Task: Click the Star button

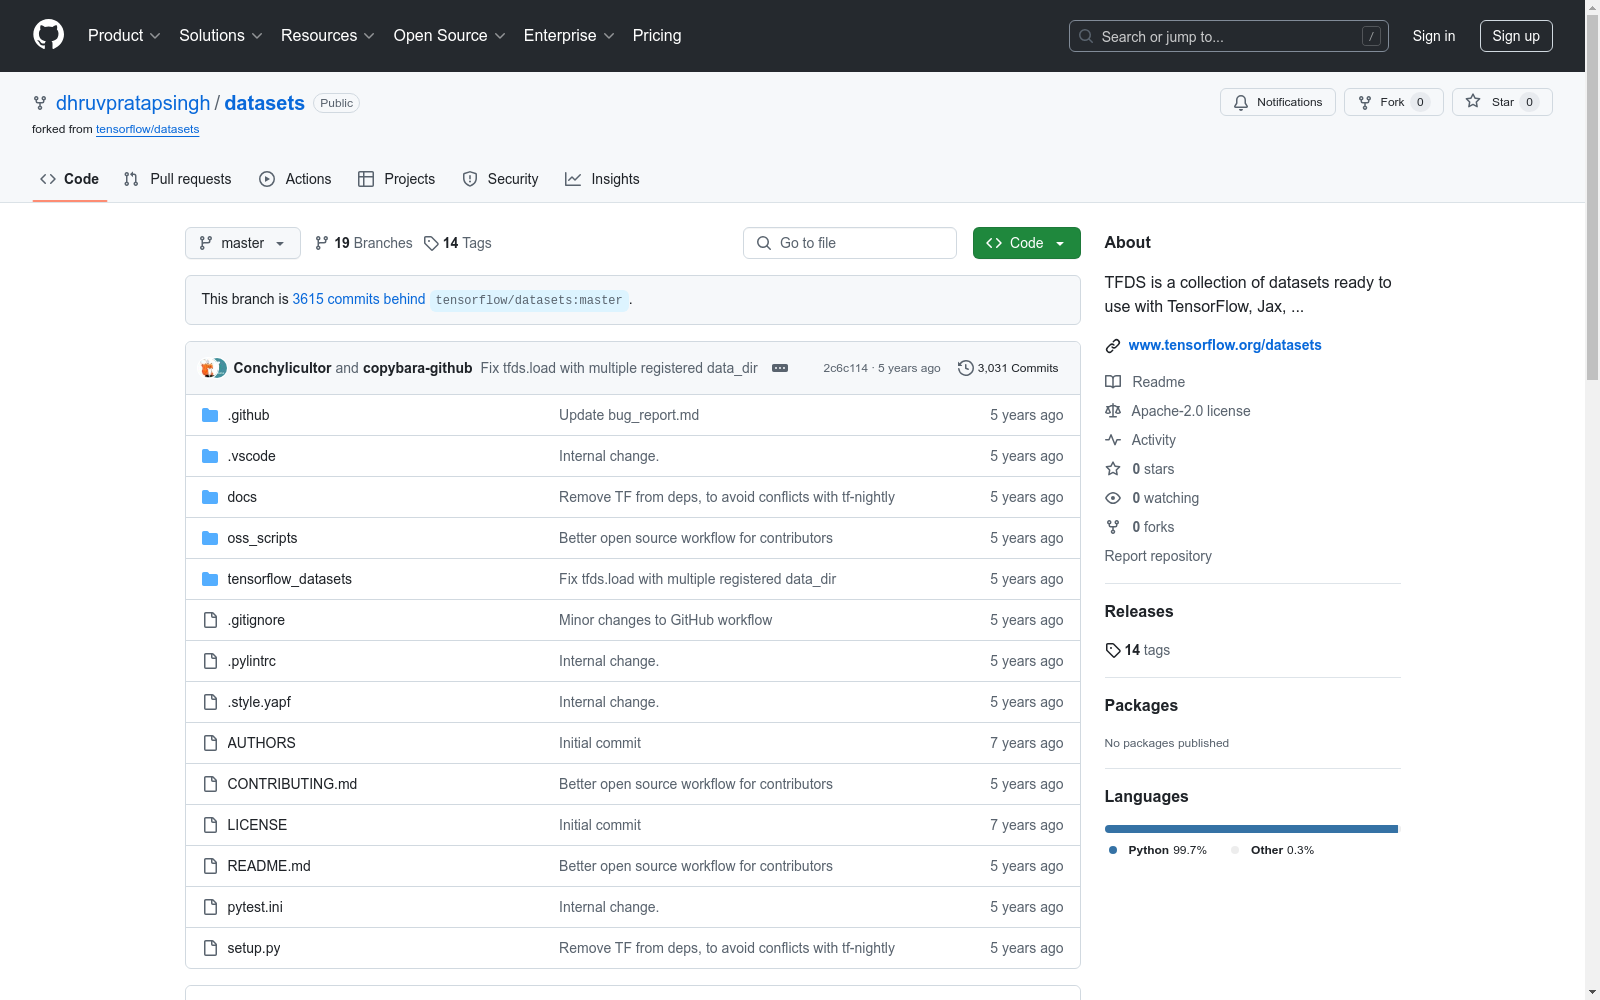Action: point(1502,102)
